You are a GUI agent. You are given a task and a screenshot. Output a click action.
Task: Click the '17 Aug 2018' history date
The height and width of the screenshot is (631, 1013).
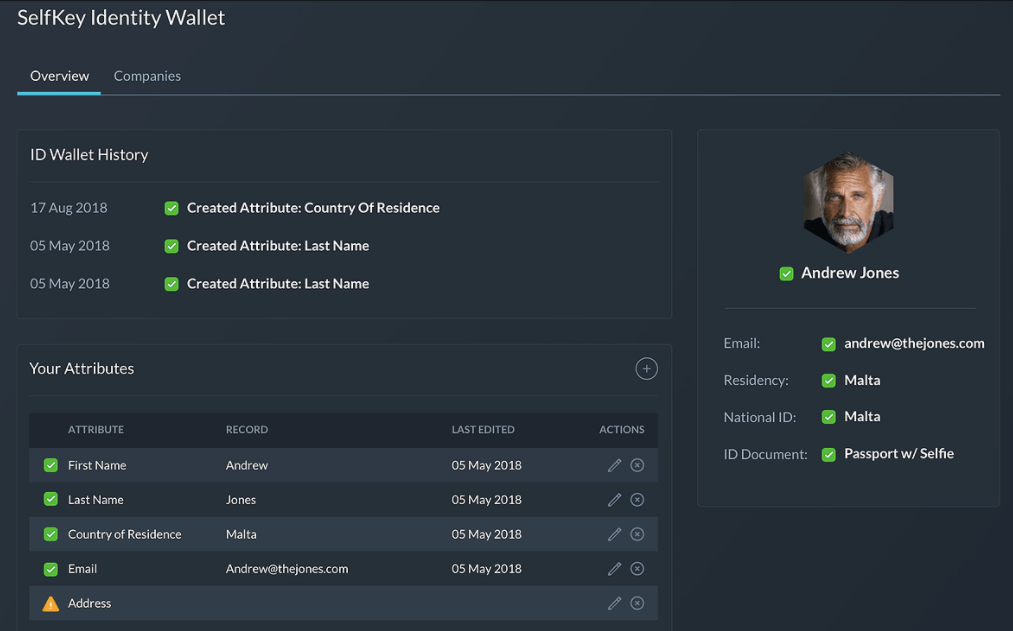pyautogui.click(x=68, y=208)
